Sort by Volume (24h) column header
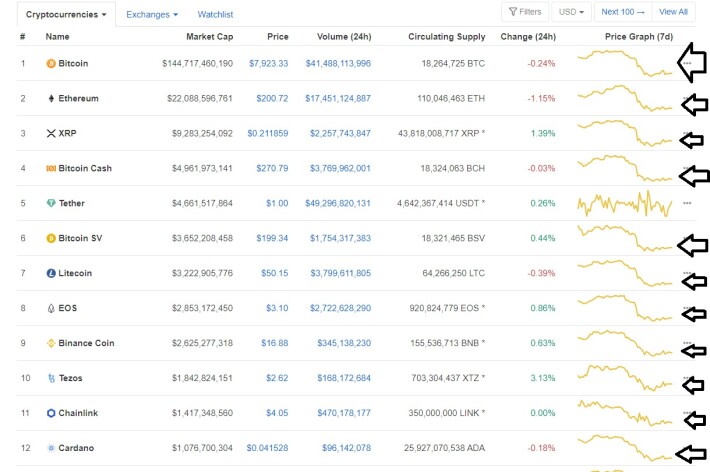This screenshot has width=710, height=472. [x=344, y=37]
